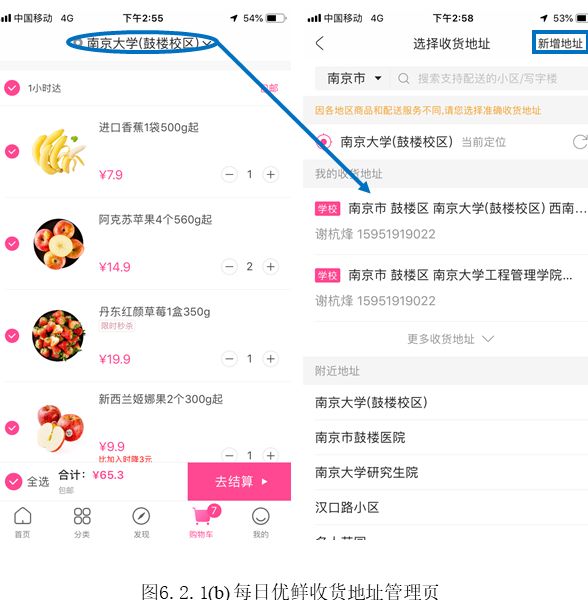Open the 我的 profile smiley icon
This screenshot has height=600, width=588.
point(261,516)
